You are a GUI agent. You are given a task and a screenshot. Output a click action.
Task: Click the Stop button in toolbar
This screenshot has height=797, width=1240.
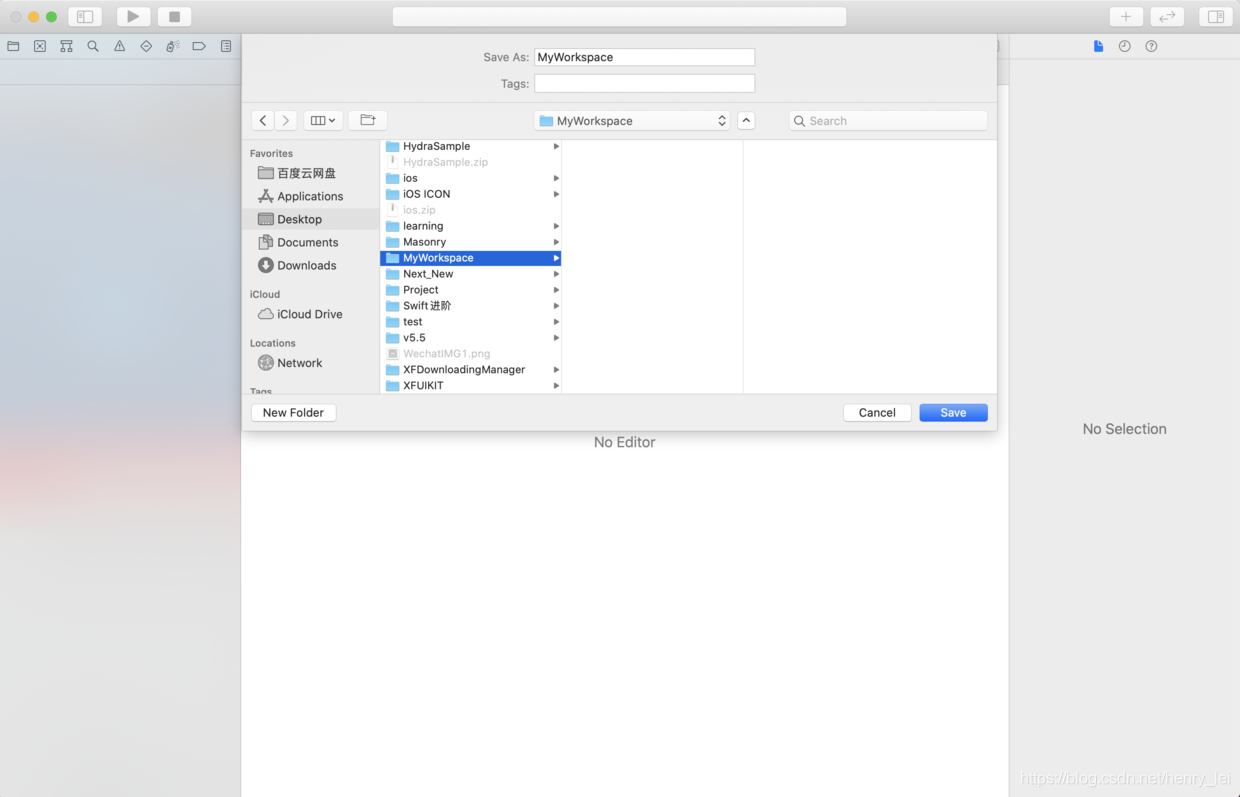click(x=174, y=17)
